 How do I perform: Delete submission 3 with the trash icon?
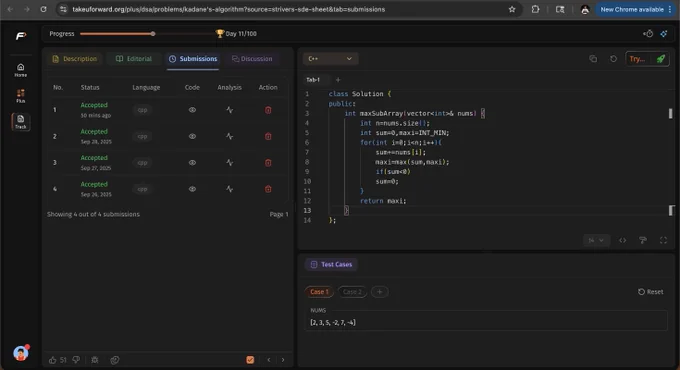(268, 163)
